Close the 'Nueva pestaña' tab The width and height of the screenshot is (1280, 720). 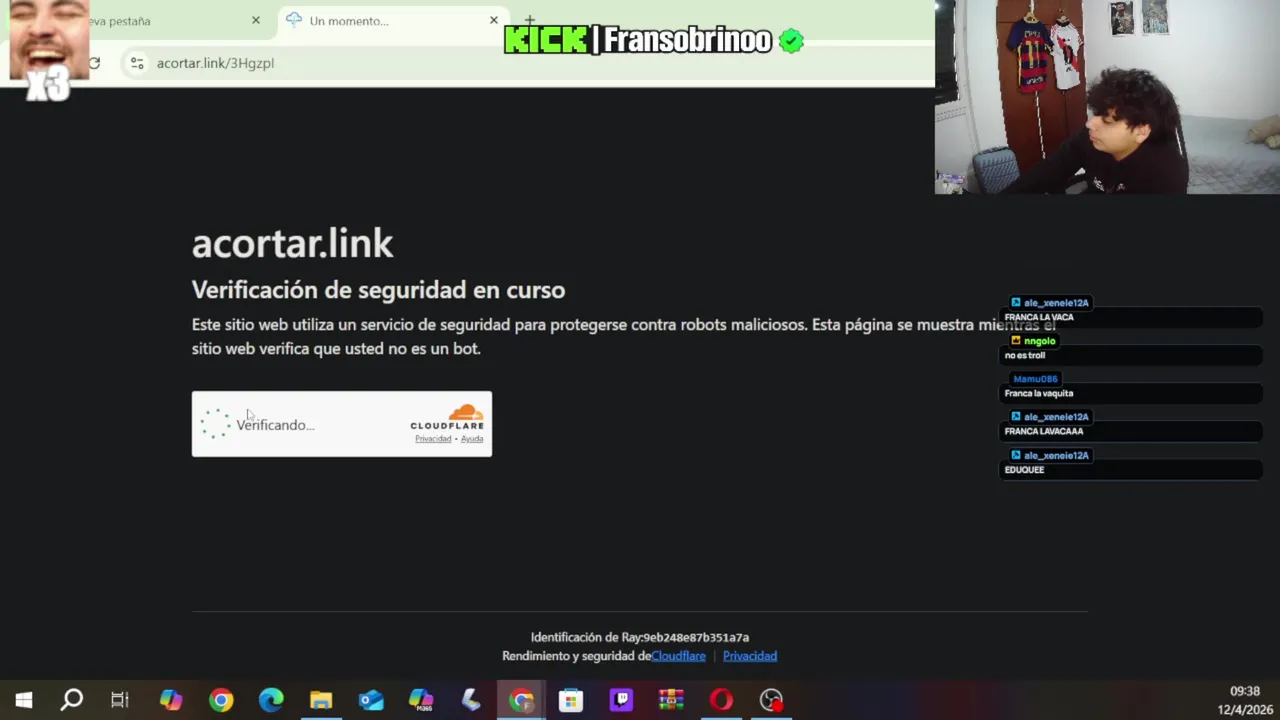tap(255, 20)
